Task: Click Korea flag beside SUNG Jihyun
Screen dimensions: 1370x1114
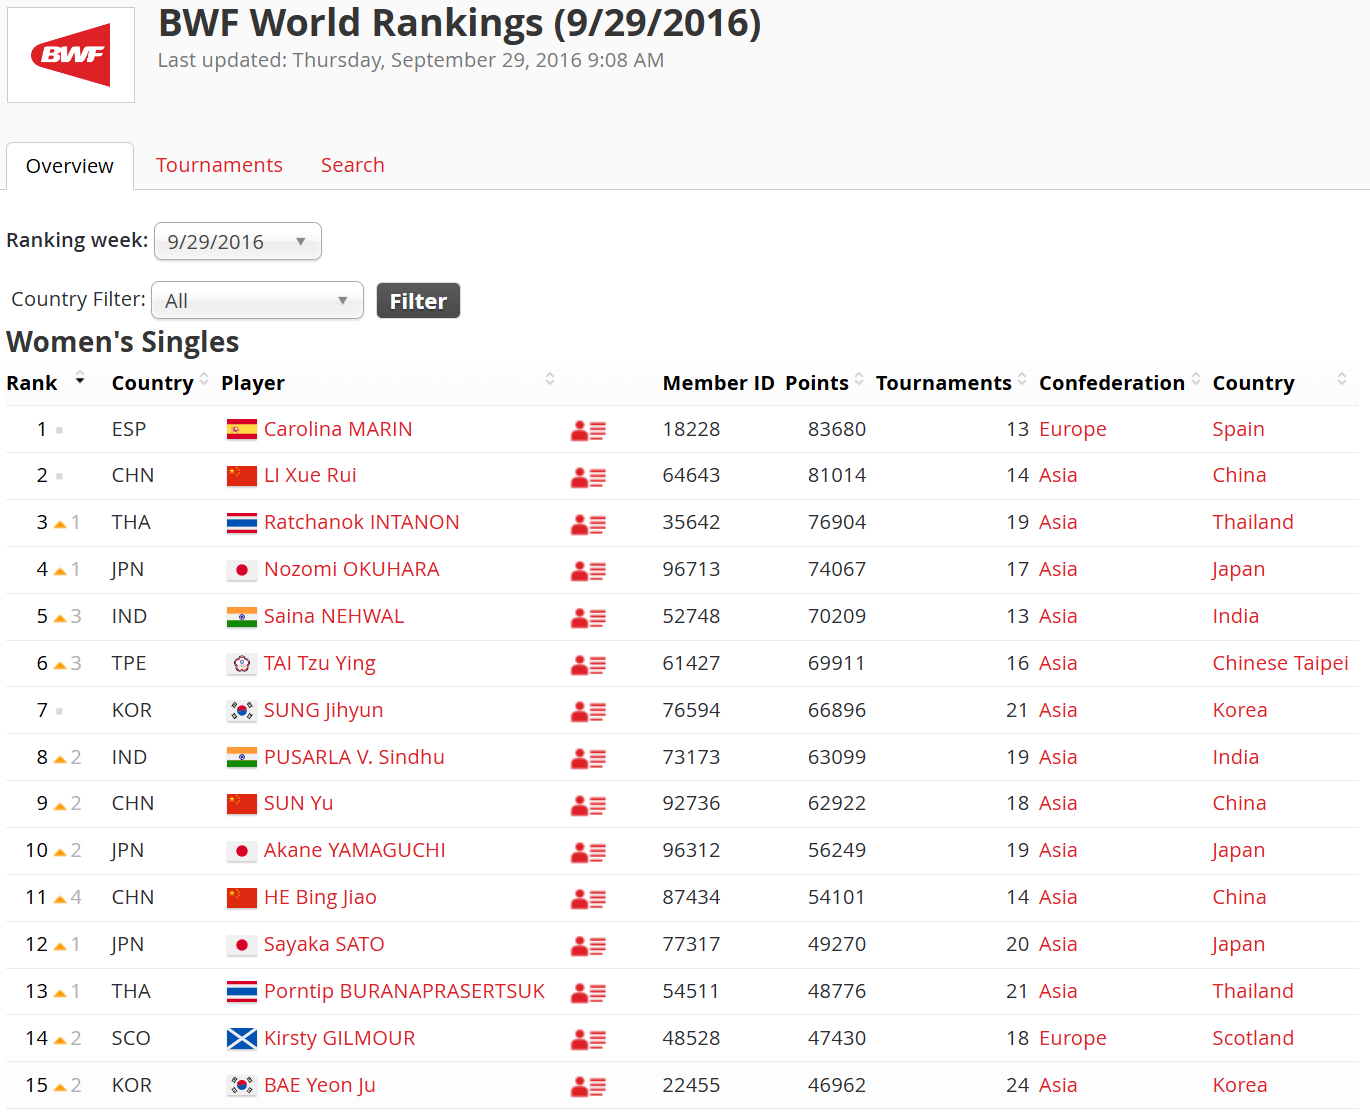Action: [x=242, y=711]
